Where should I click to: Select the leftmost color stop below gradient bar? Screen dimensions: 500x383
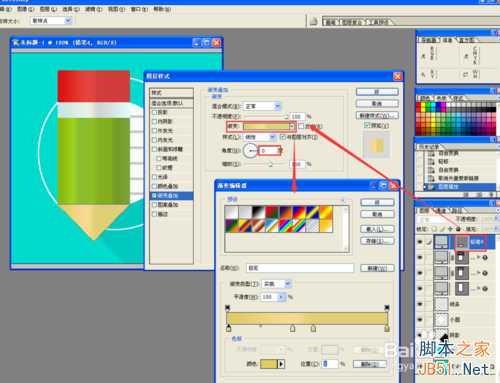[229, 328]
